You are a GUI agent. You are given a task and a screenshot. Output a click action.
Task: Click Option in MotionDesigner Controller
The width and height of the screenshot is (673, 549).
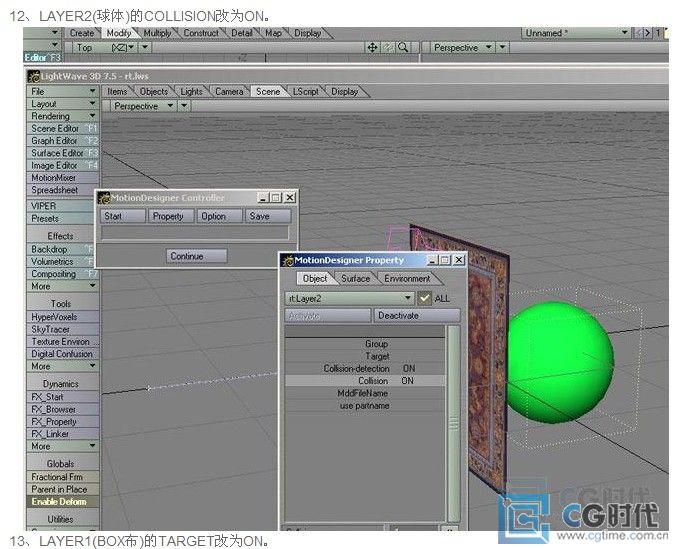219,216
